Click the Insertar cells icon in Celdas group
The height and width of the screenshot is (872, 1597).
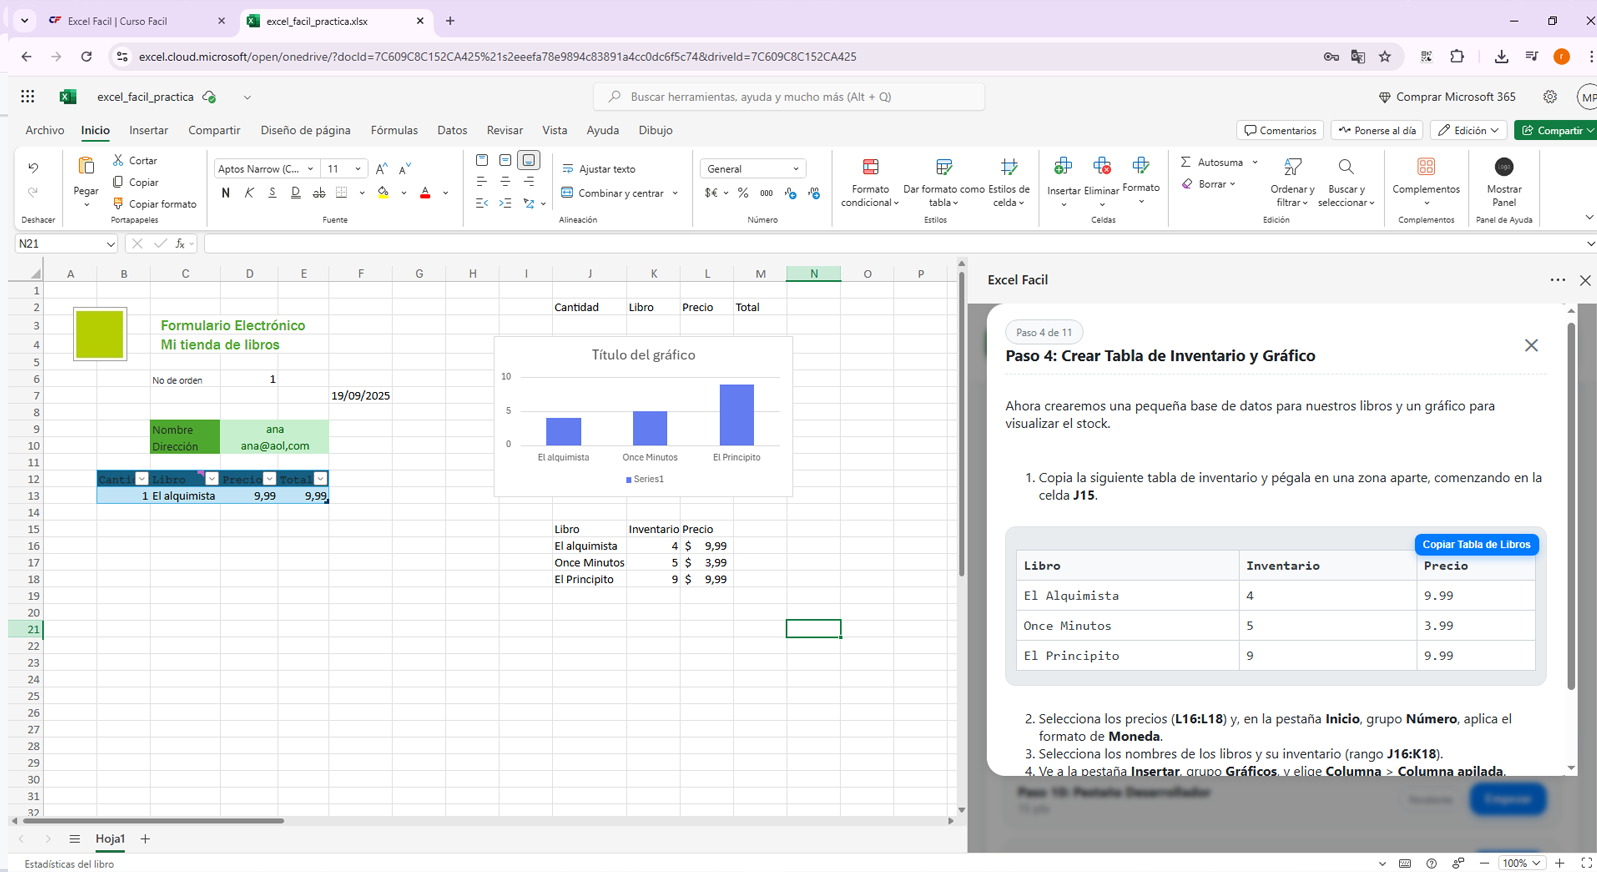pos(1063,166)
